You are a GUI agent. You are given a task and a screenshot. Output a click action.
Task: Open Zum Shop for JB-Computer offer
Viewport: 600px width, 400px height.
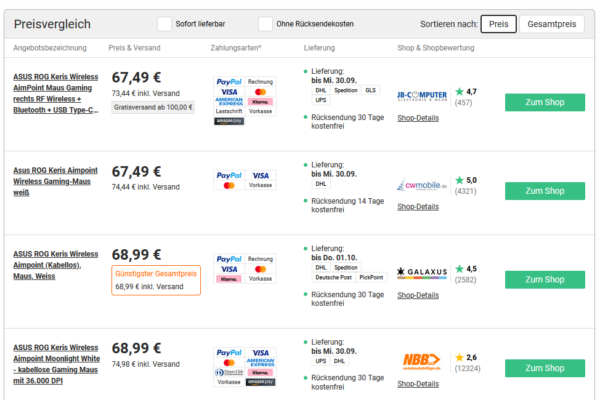[545, 102]
